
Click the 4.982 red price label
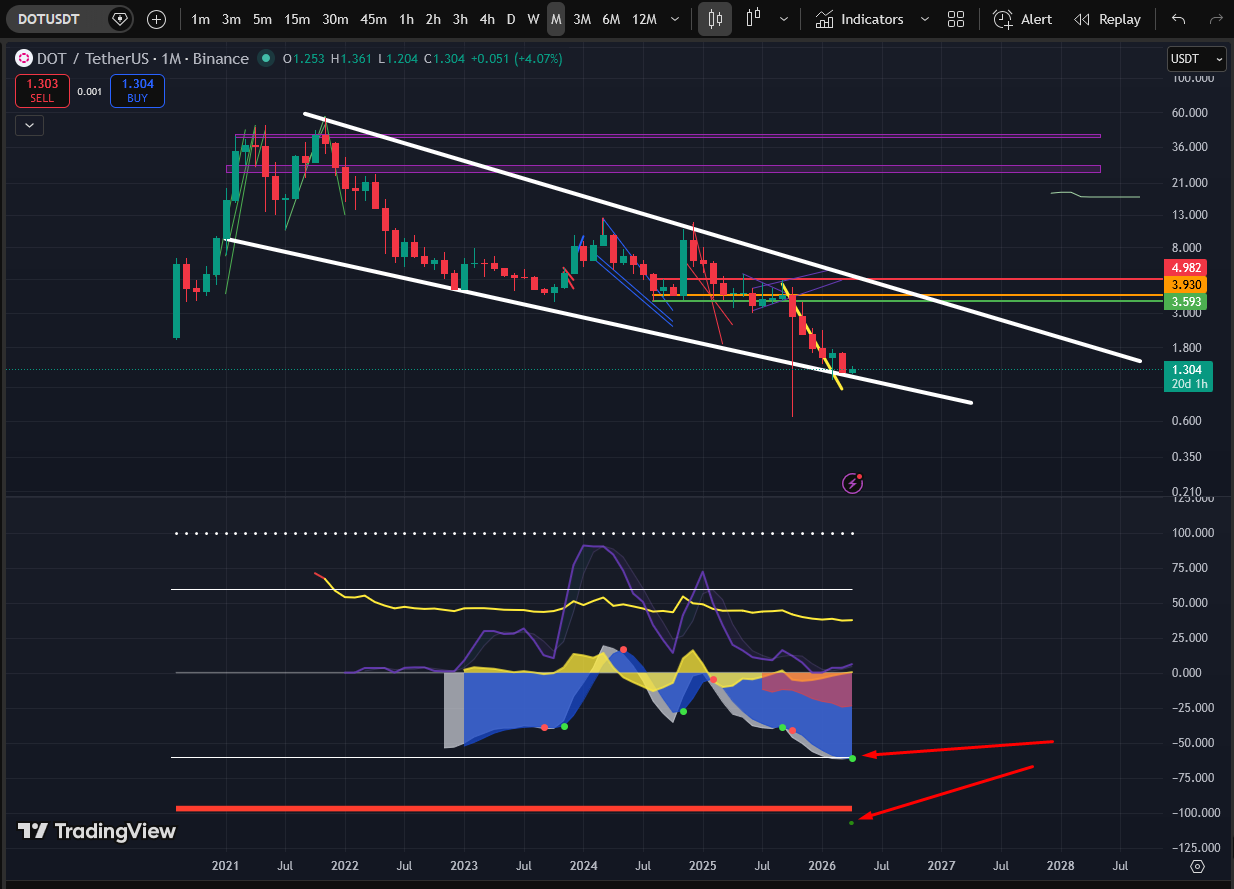1186,267
